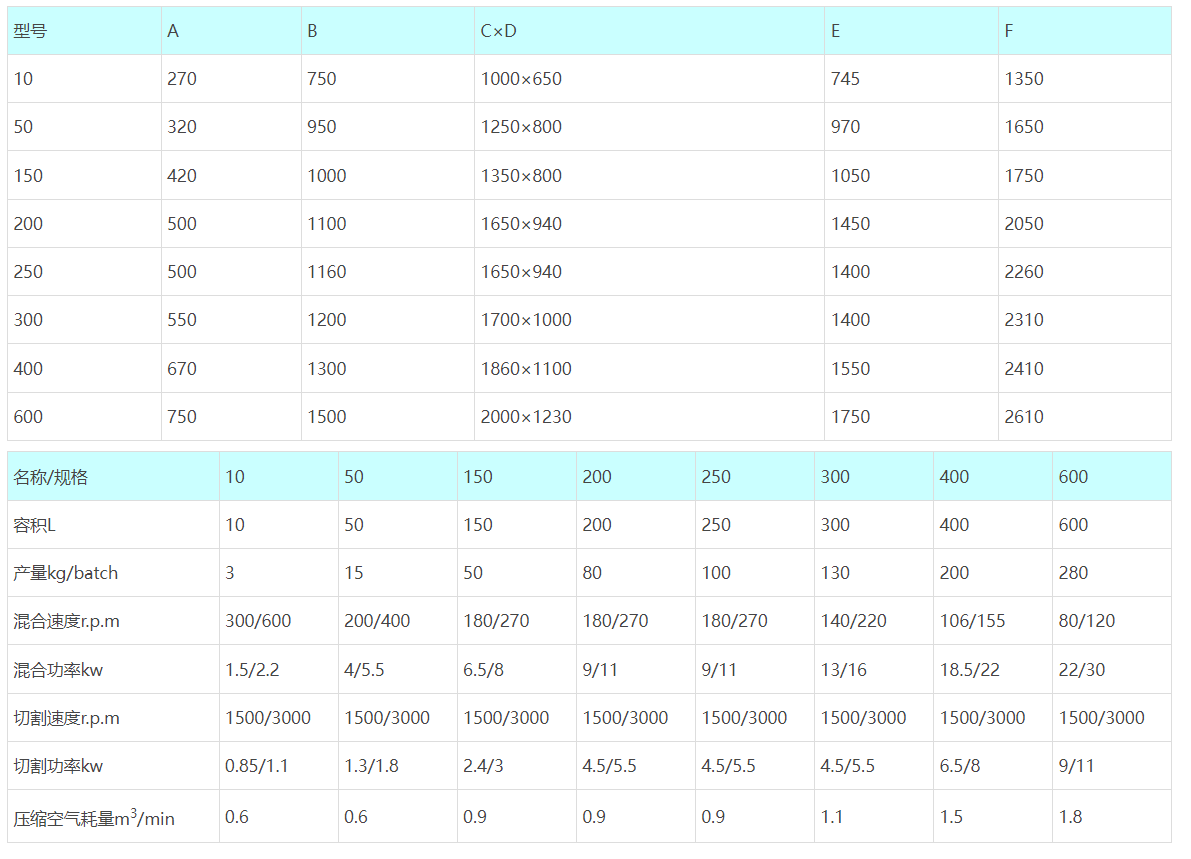Viewport: 1191px width, 859px height.
Task: Click the 300/600 mixing speed cell
Action: [258, 621]
